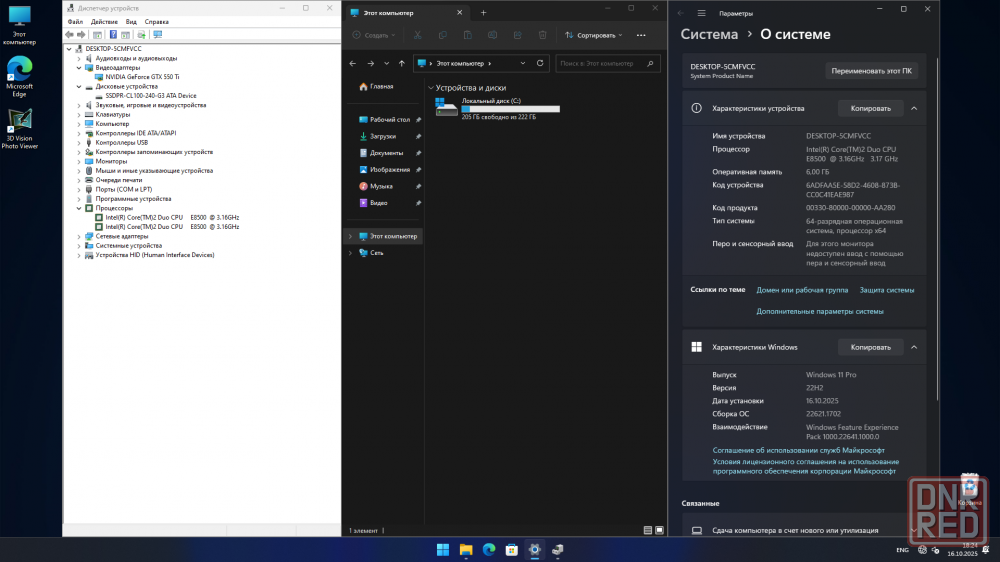Expand the Сетевые адаптеры device category

point(79,236)
